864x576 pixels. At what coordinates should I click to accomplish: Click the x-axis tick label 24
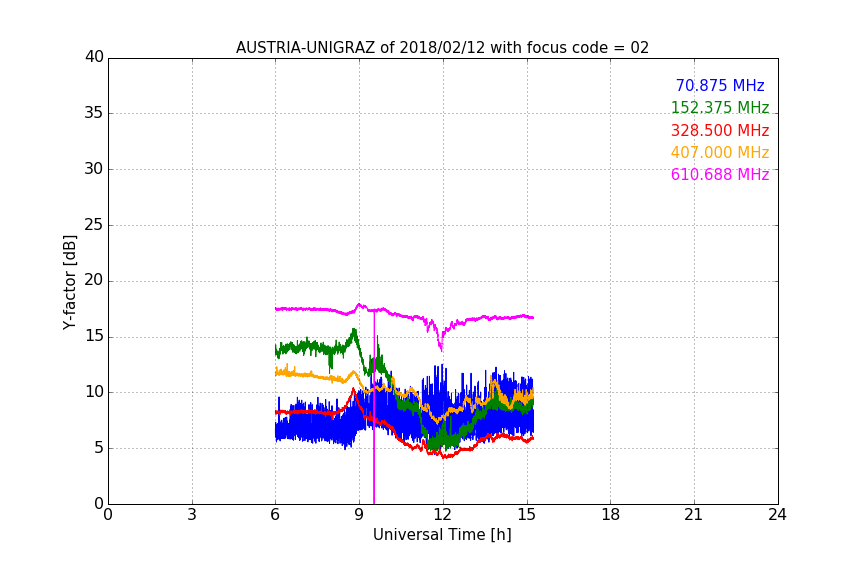click(x=777, y=515)
